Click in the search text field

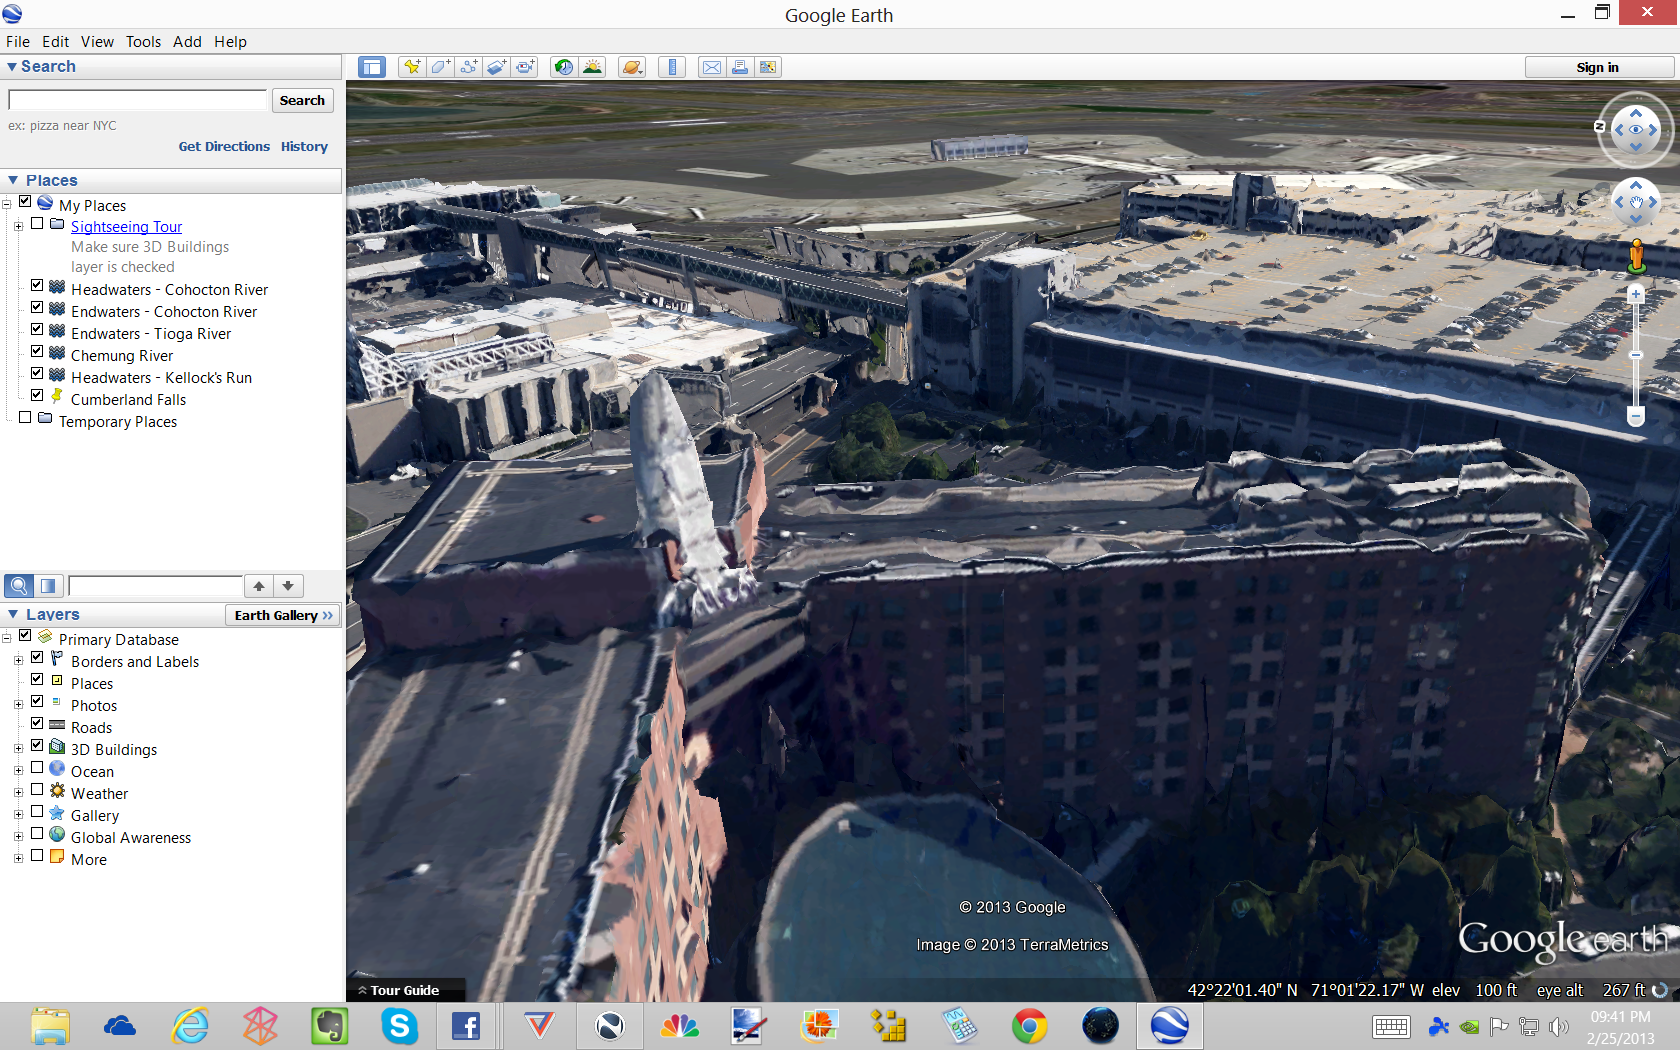[x=138, y=100]
